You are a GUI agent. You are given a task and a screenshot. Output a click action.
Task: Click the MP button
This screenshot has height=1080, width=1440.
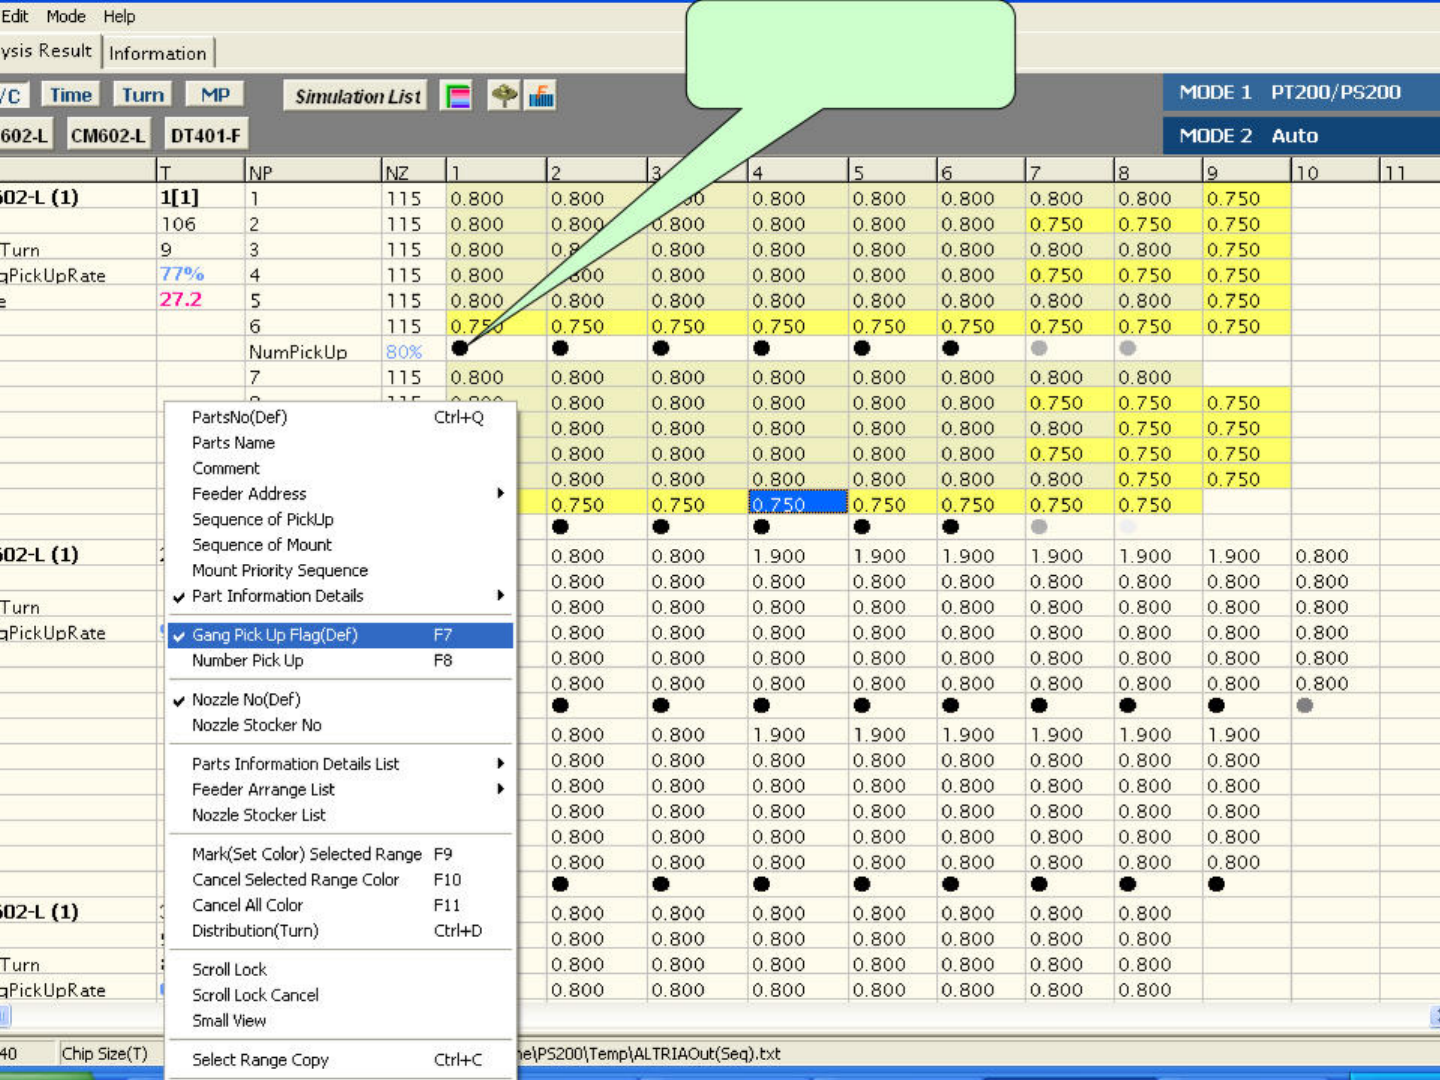point(215,95)
